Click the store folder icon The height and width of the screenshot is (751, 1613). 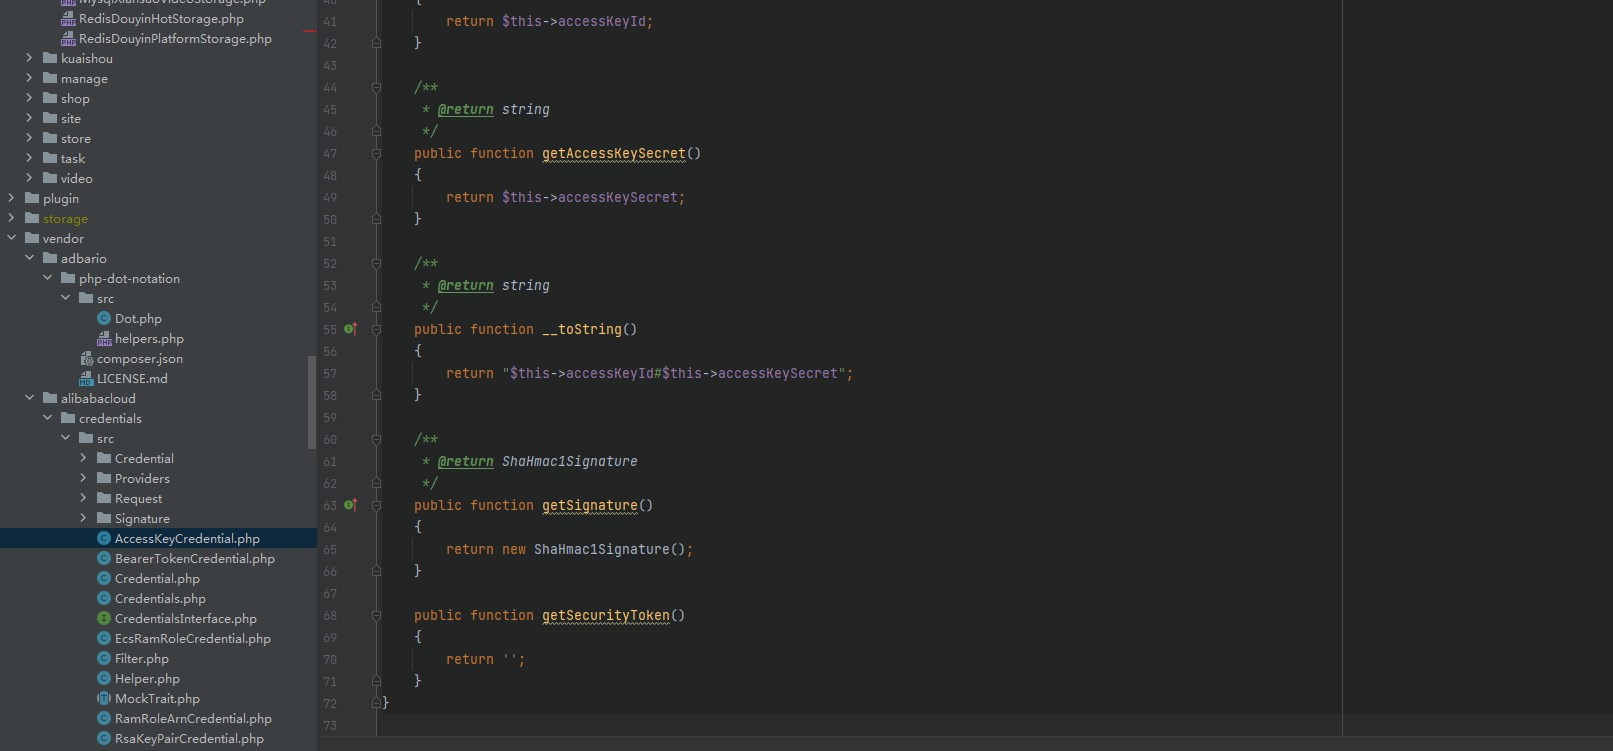click(50, 138)
